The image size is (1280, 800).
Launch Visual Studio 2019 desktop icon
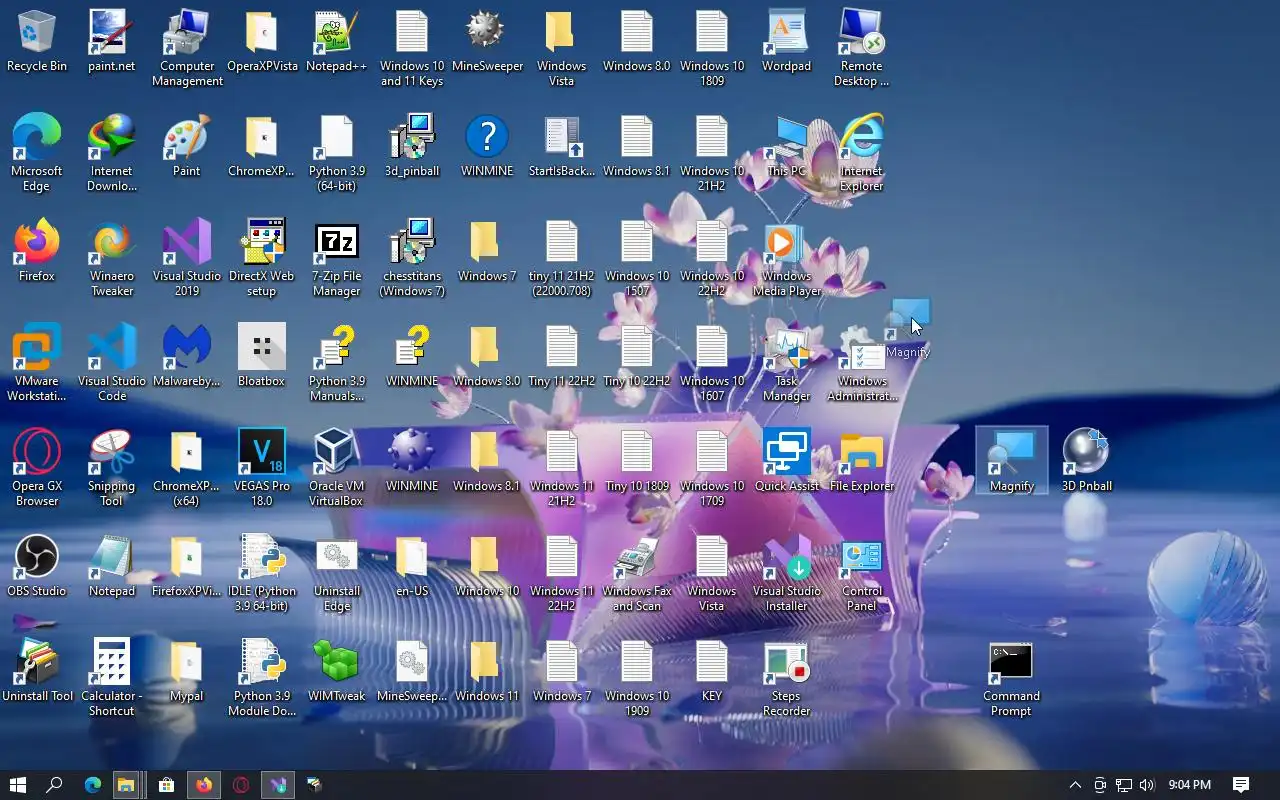187,258
